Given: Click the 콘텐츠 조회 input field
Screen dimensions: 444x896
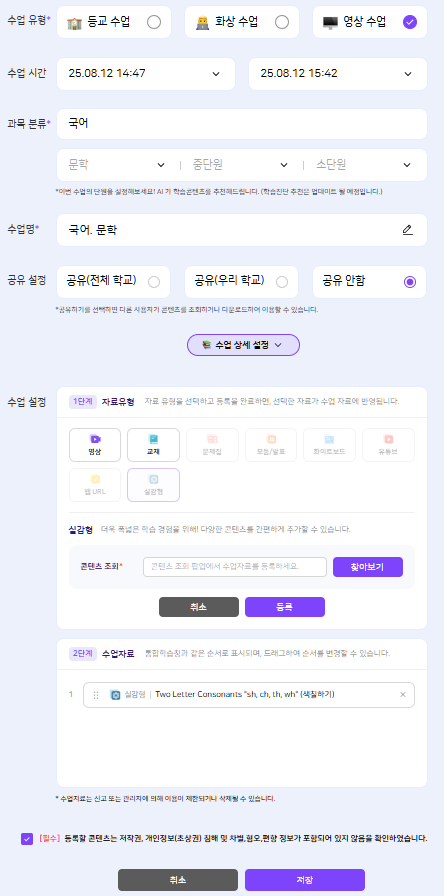Looking at the screenshot, I should 235,567.
